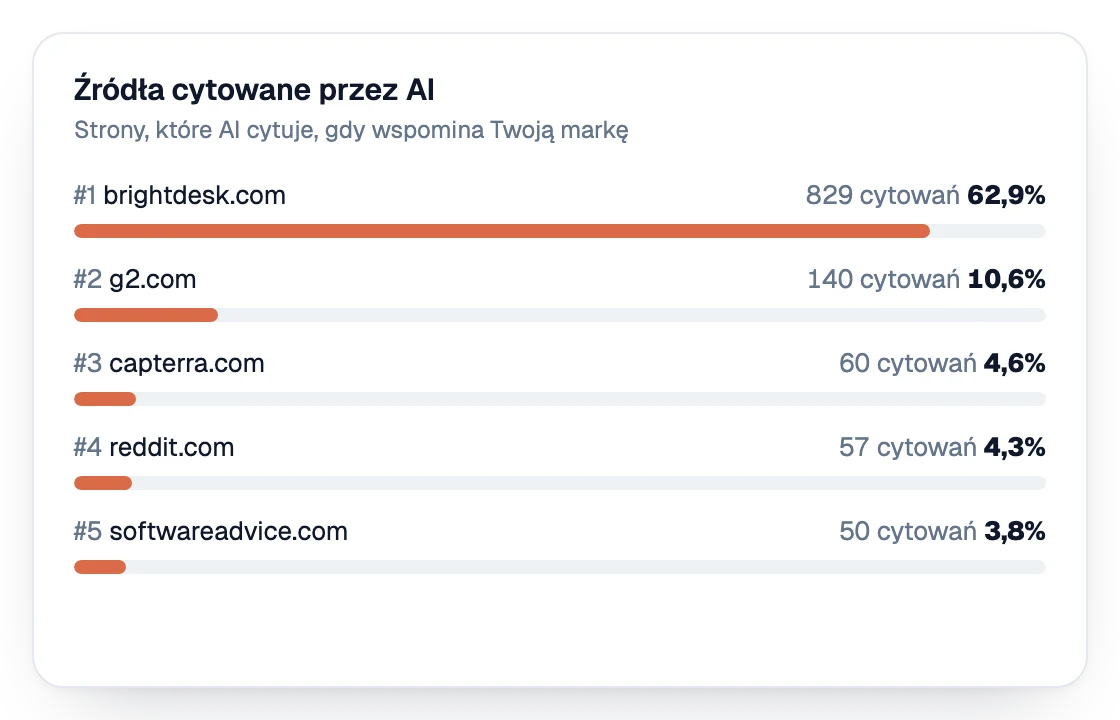This screenshot has width=1120, height=720.
Task: Click the 50 cytowań count
Action: click(907, 531)
